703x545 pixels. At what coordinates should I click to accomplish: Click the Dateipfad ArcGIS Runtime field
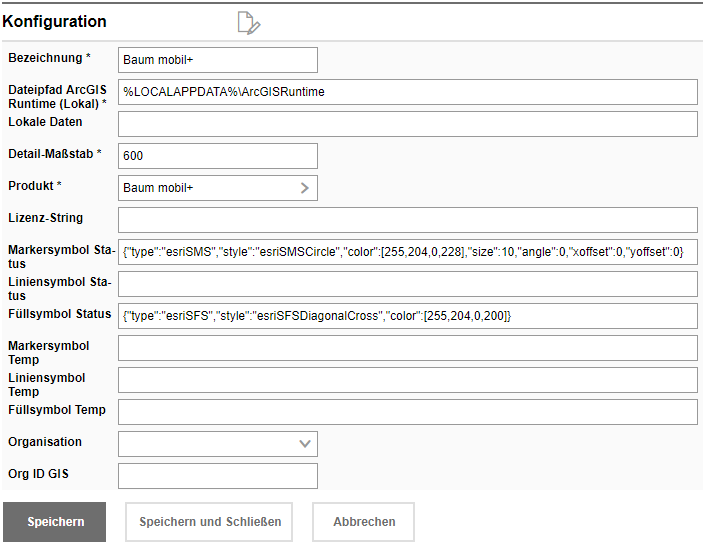point(407,92)
